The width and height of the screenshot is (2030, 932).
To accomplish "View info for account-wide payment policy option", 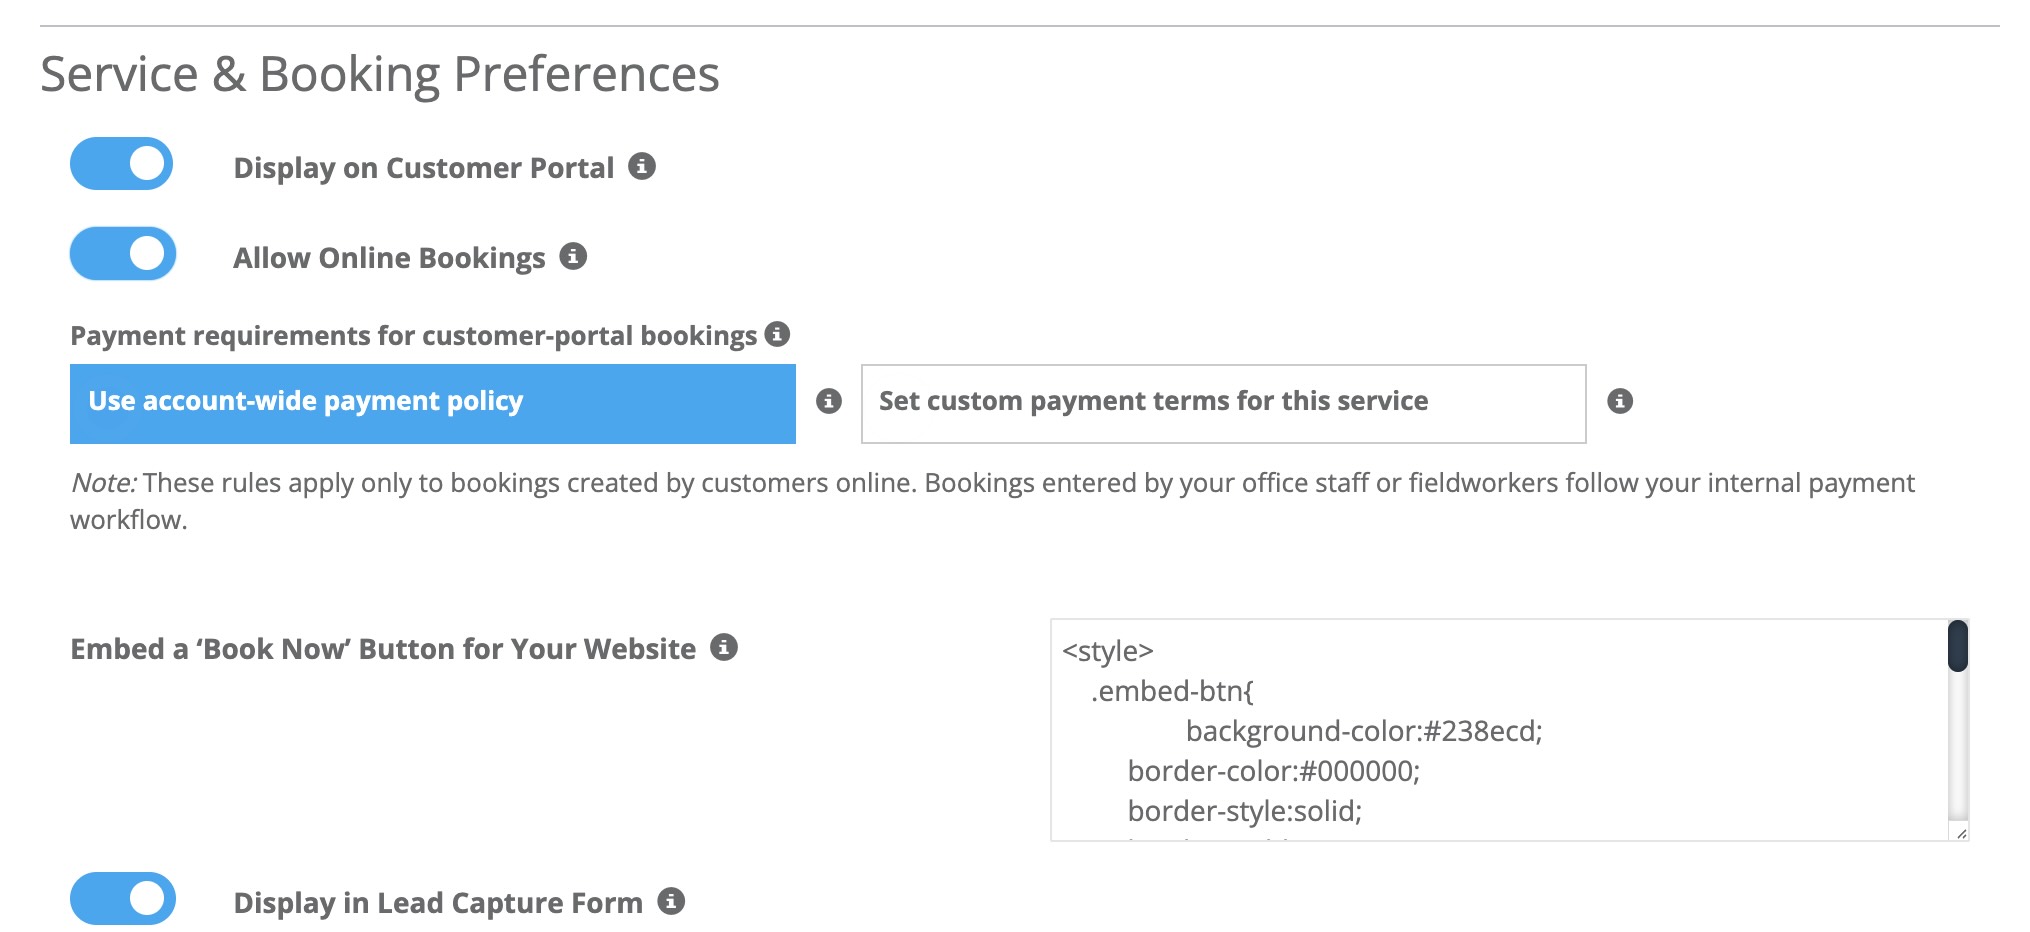I will tap(828, 401).
